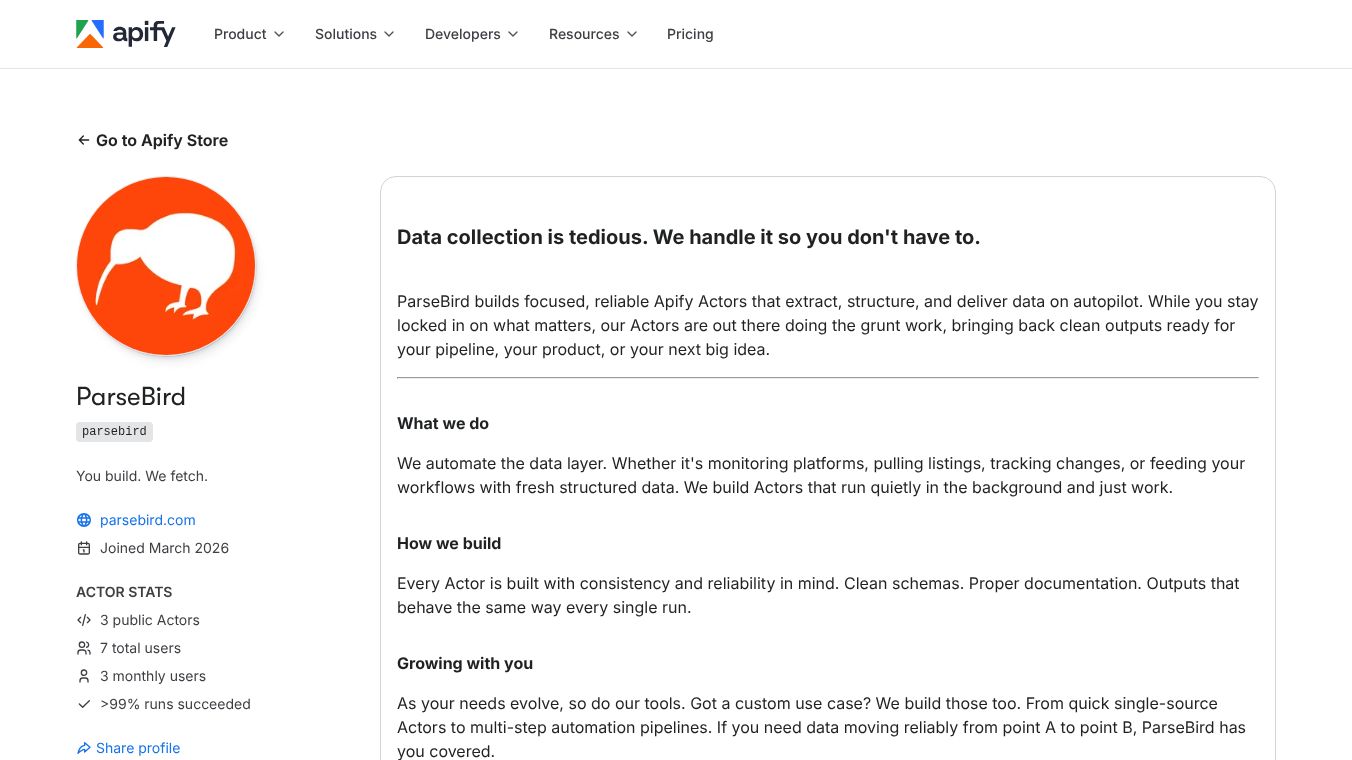Click the back arrow icon before Go to Apify Store

83,140
